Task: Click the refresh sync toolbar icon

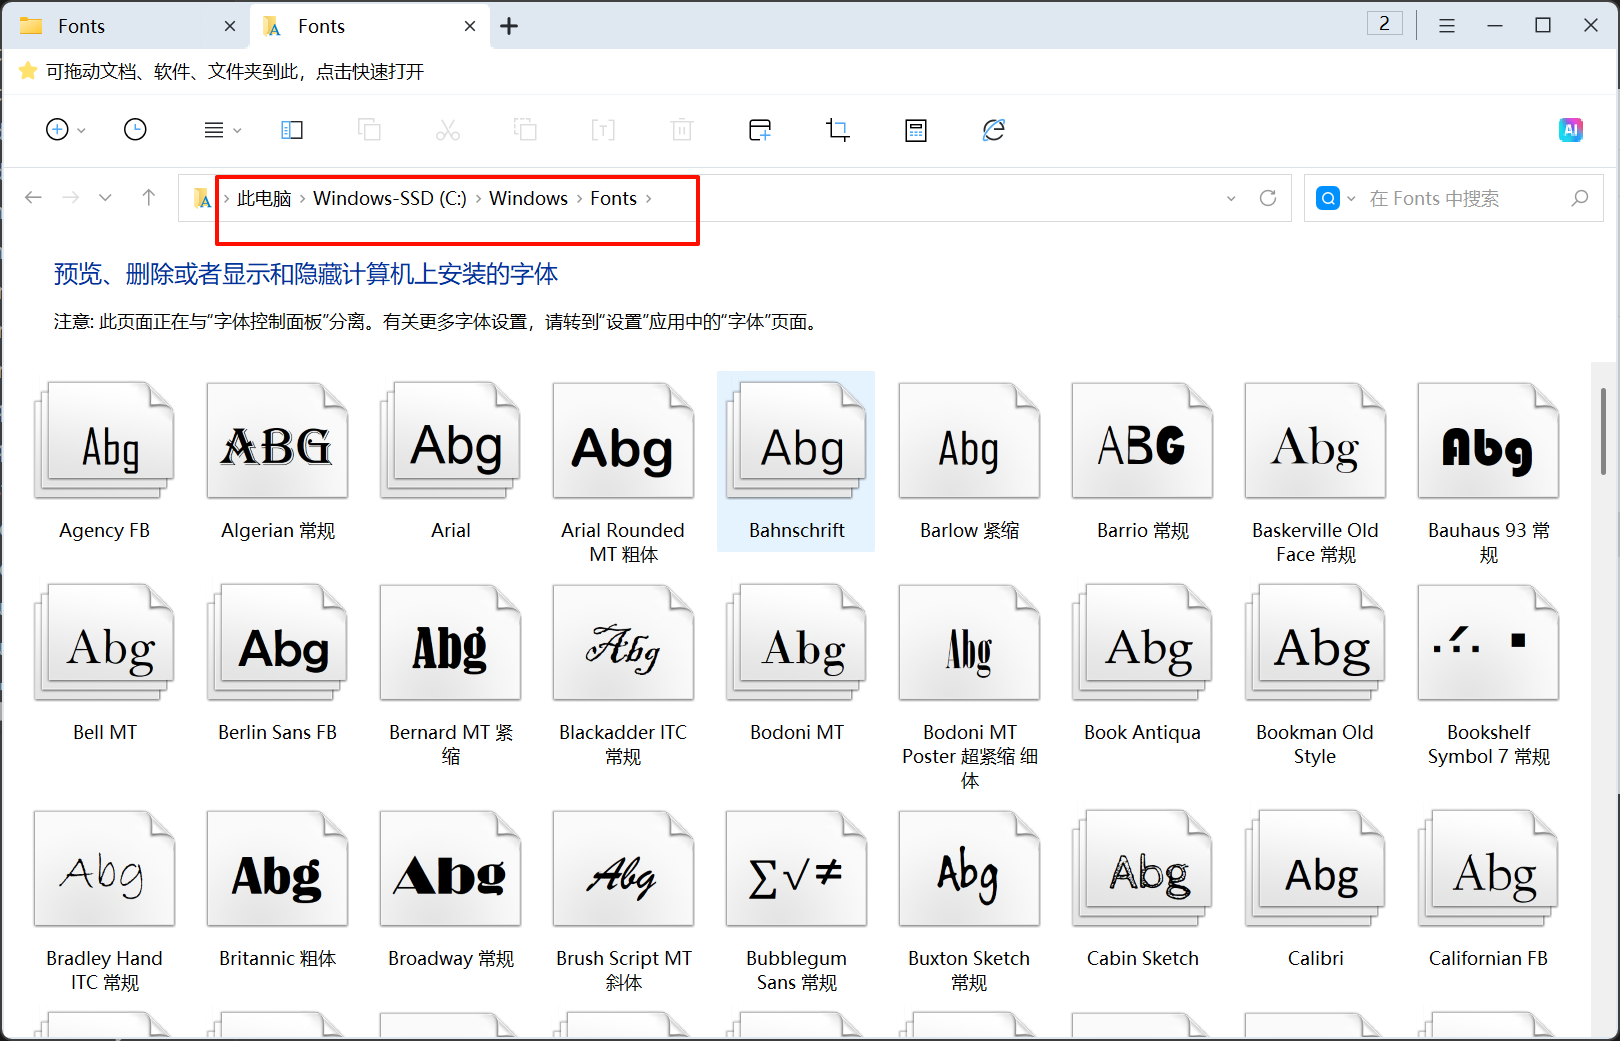Action: tap(993, 130)
